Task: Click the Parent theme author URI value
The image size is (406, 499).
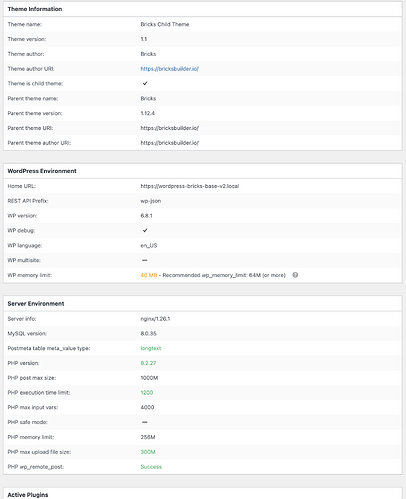Action: [x=169, y=143]
